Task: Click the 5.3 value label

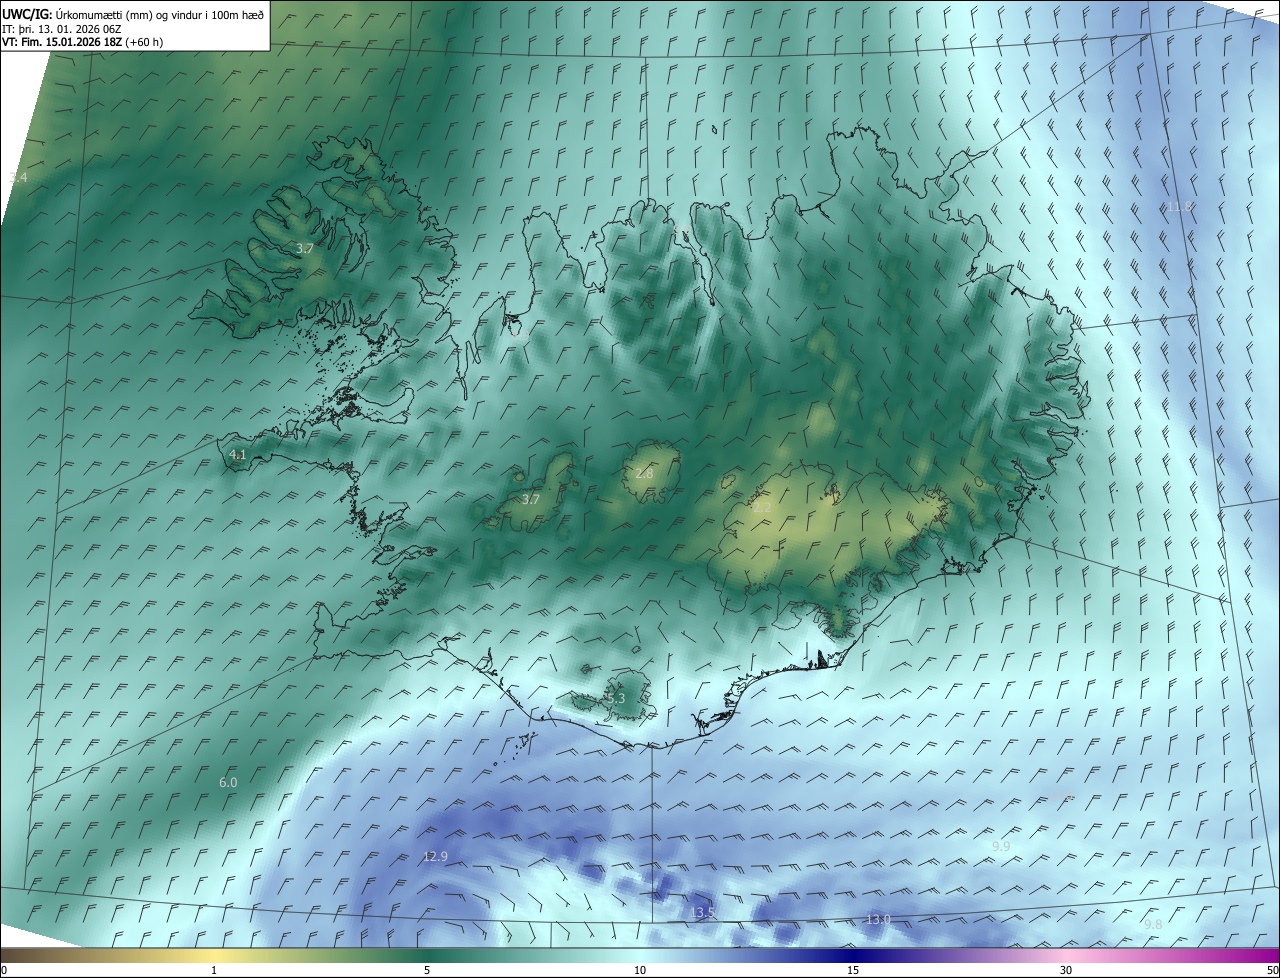Action: (615, 698)
